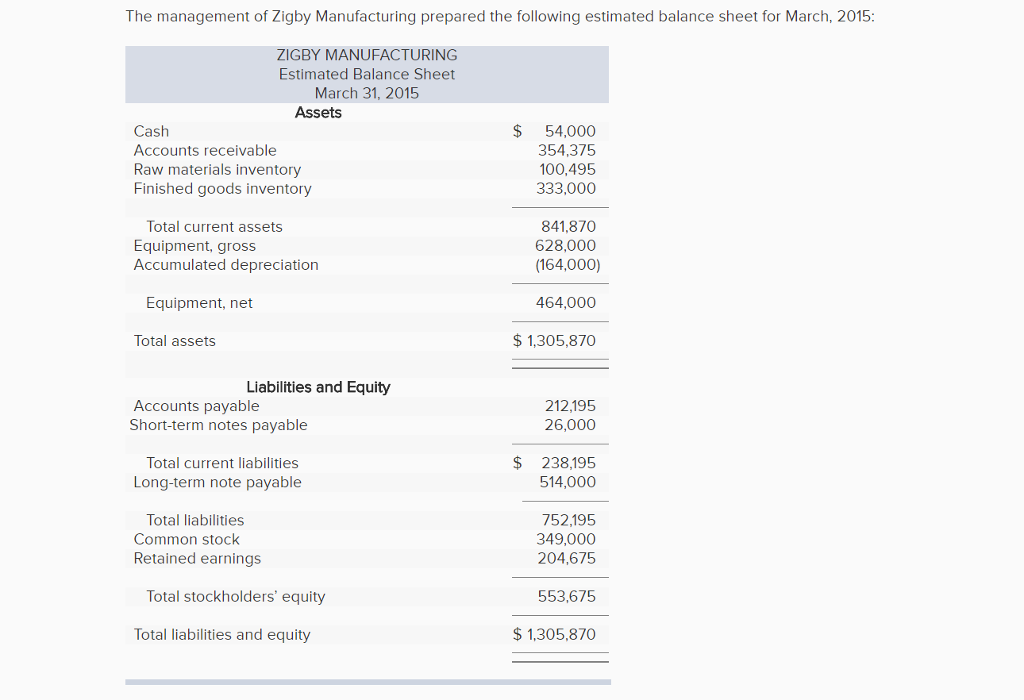Click the 333,000 value
Image resolution: width=1024 pixels, height=700 pixels.
pos(566,188)
